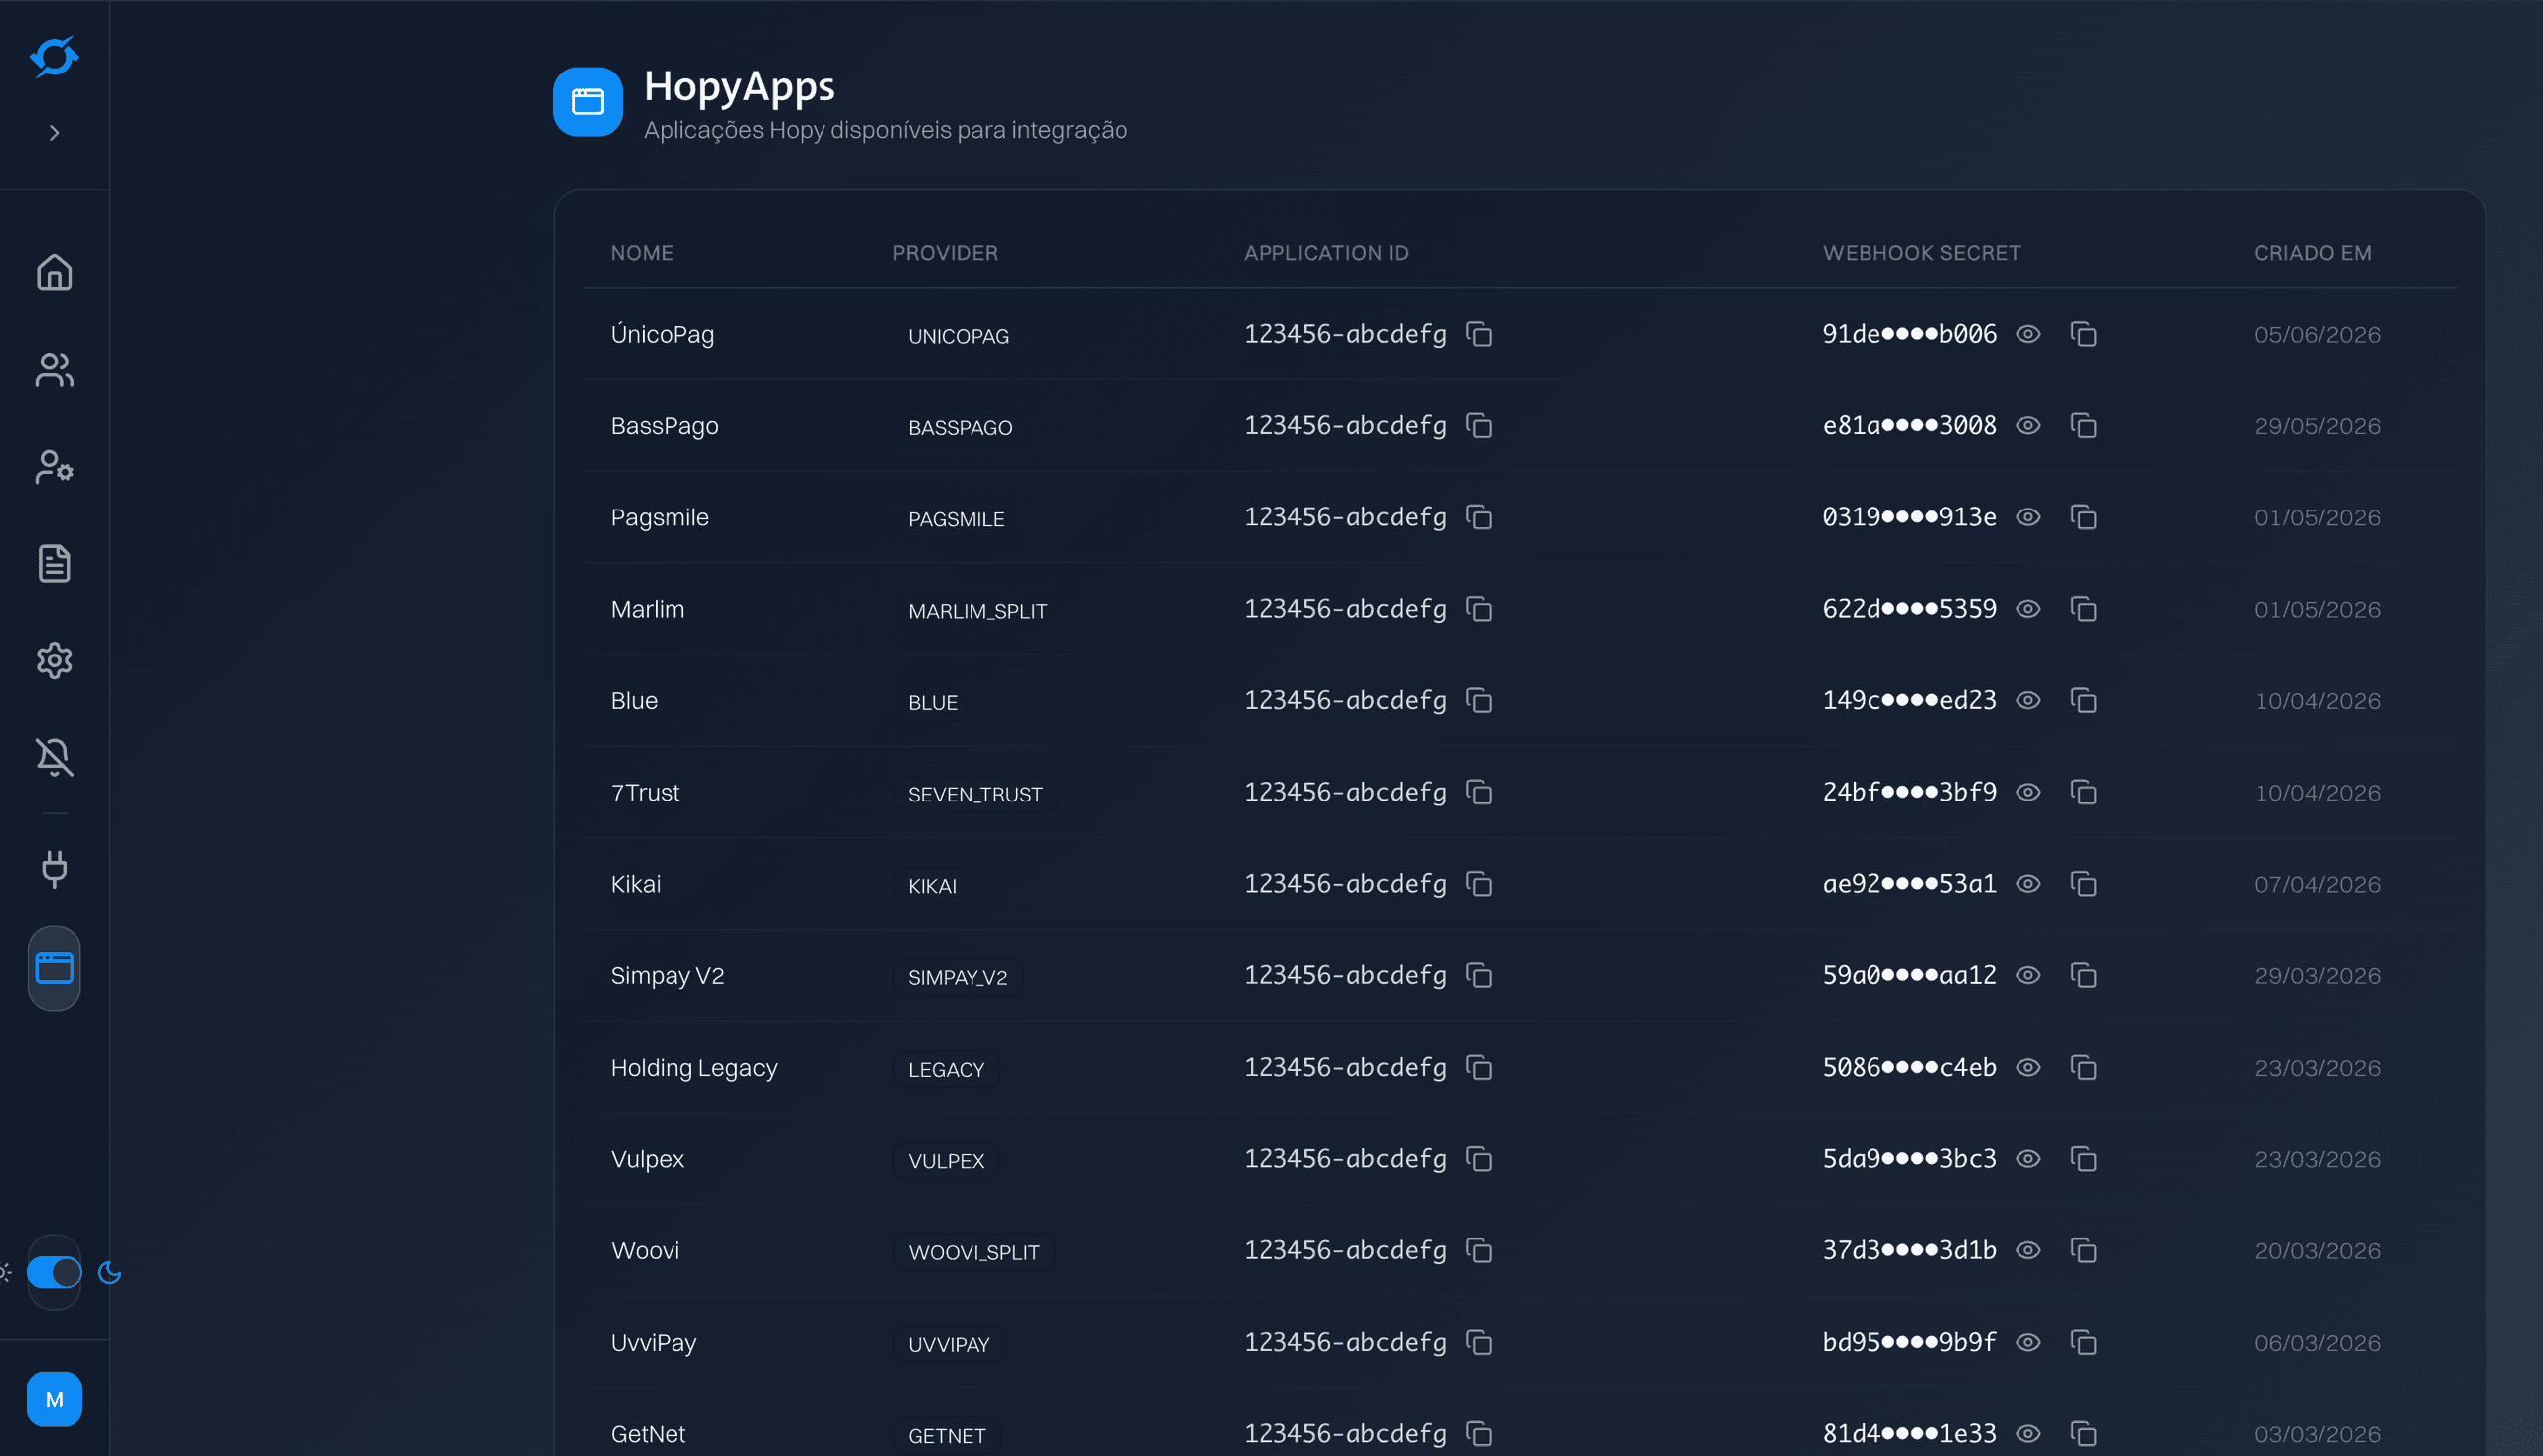Click the APPLICATION ID column header
This screenshot has height=1456, width=2543.
pos(1326,253)
